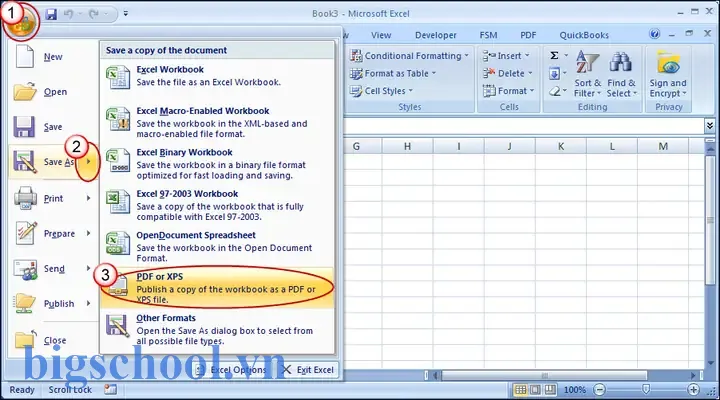
Task: Click the zoom slider handle
Action: click(x=646, y=390)
